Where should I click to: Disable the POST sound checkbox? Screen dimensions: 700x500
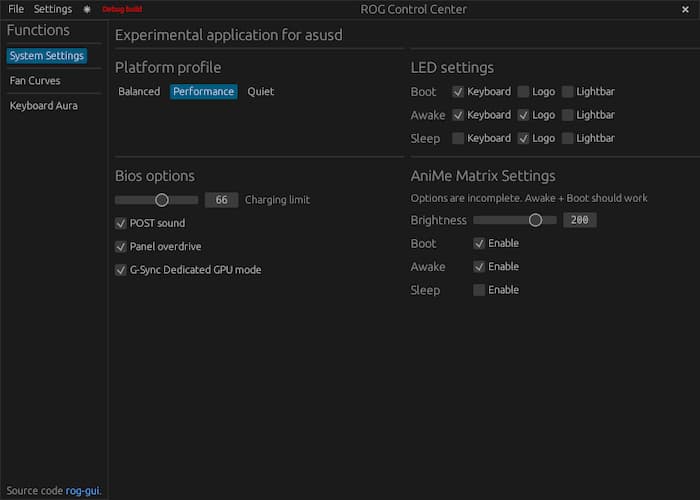[121, 223]
